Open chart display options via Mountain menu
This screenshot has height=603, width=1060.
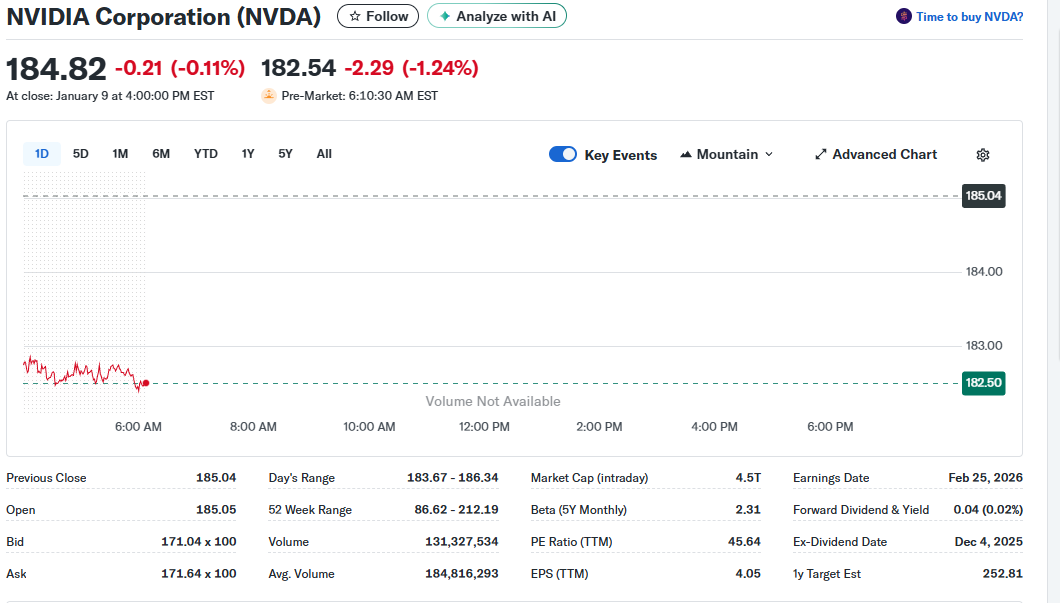(726, 154)
